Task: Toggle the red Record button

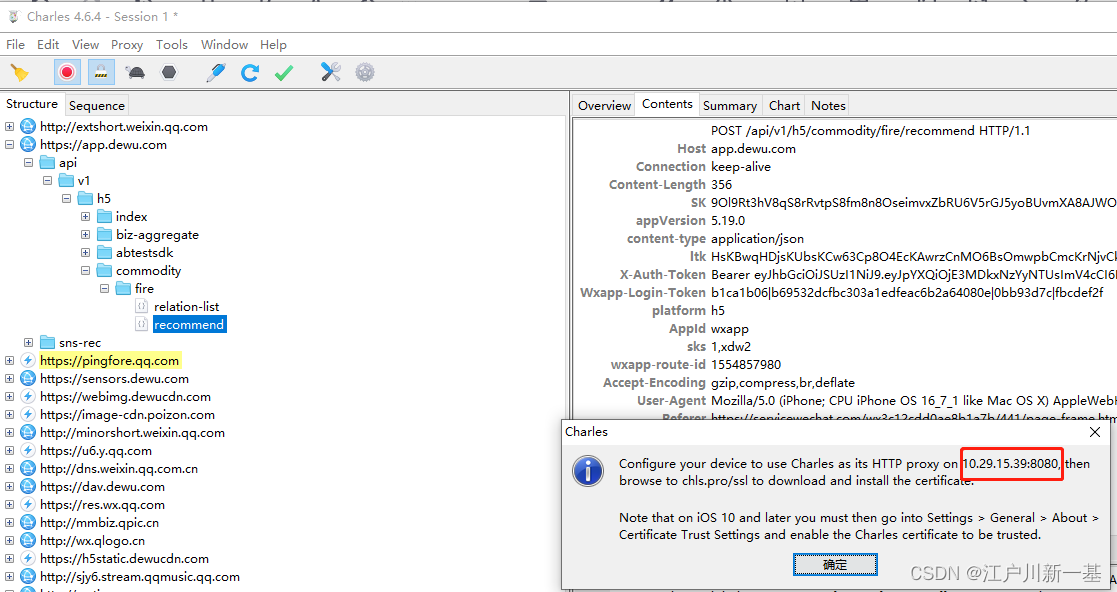Action: pos(67,73)
